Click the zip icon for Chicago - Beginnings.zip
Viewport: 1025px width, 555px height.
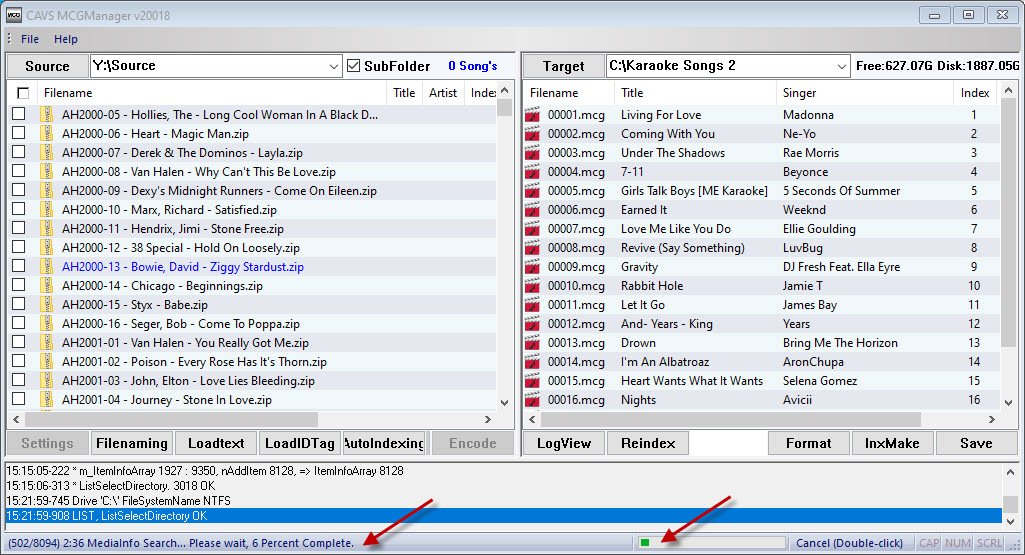[46, 285]
